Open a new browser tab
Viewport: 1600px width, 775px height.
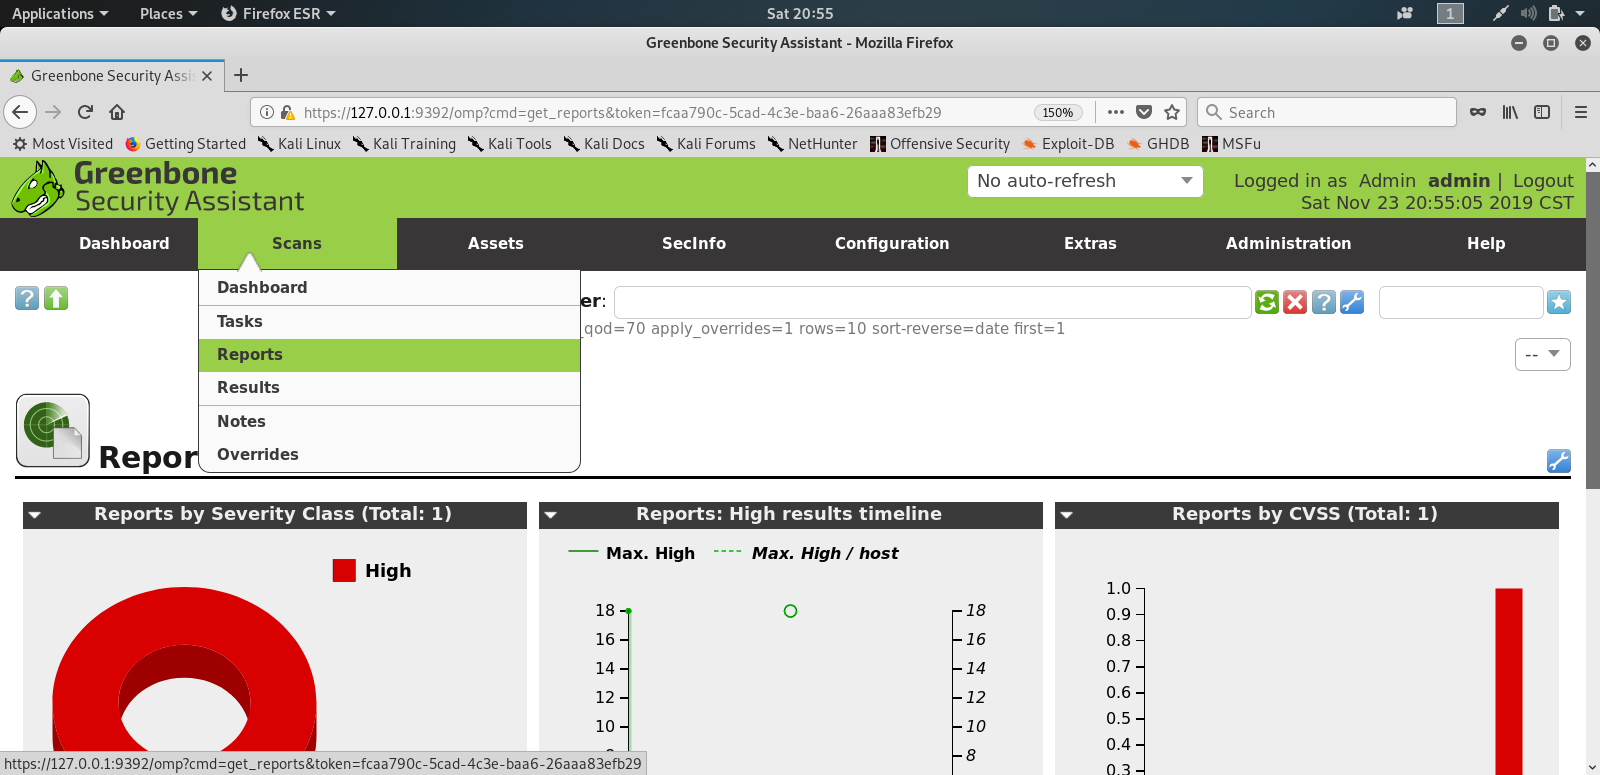click(241, 75)
